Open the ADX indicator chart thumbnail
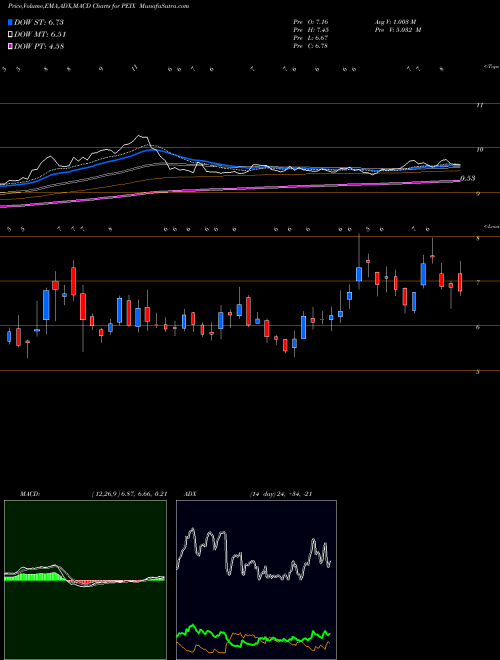The height and width of the screenshot is (660, 500). [x=256, y=580]
